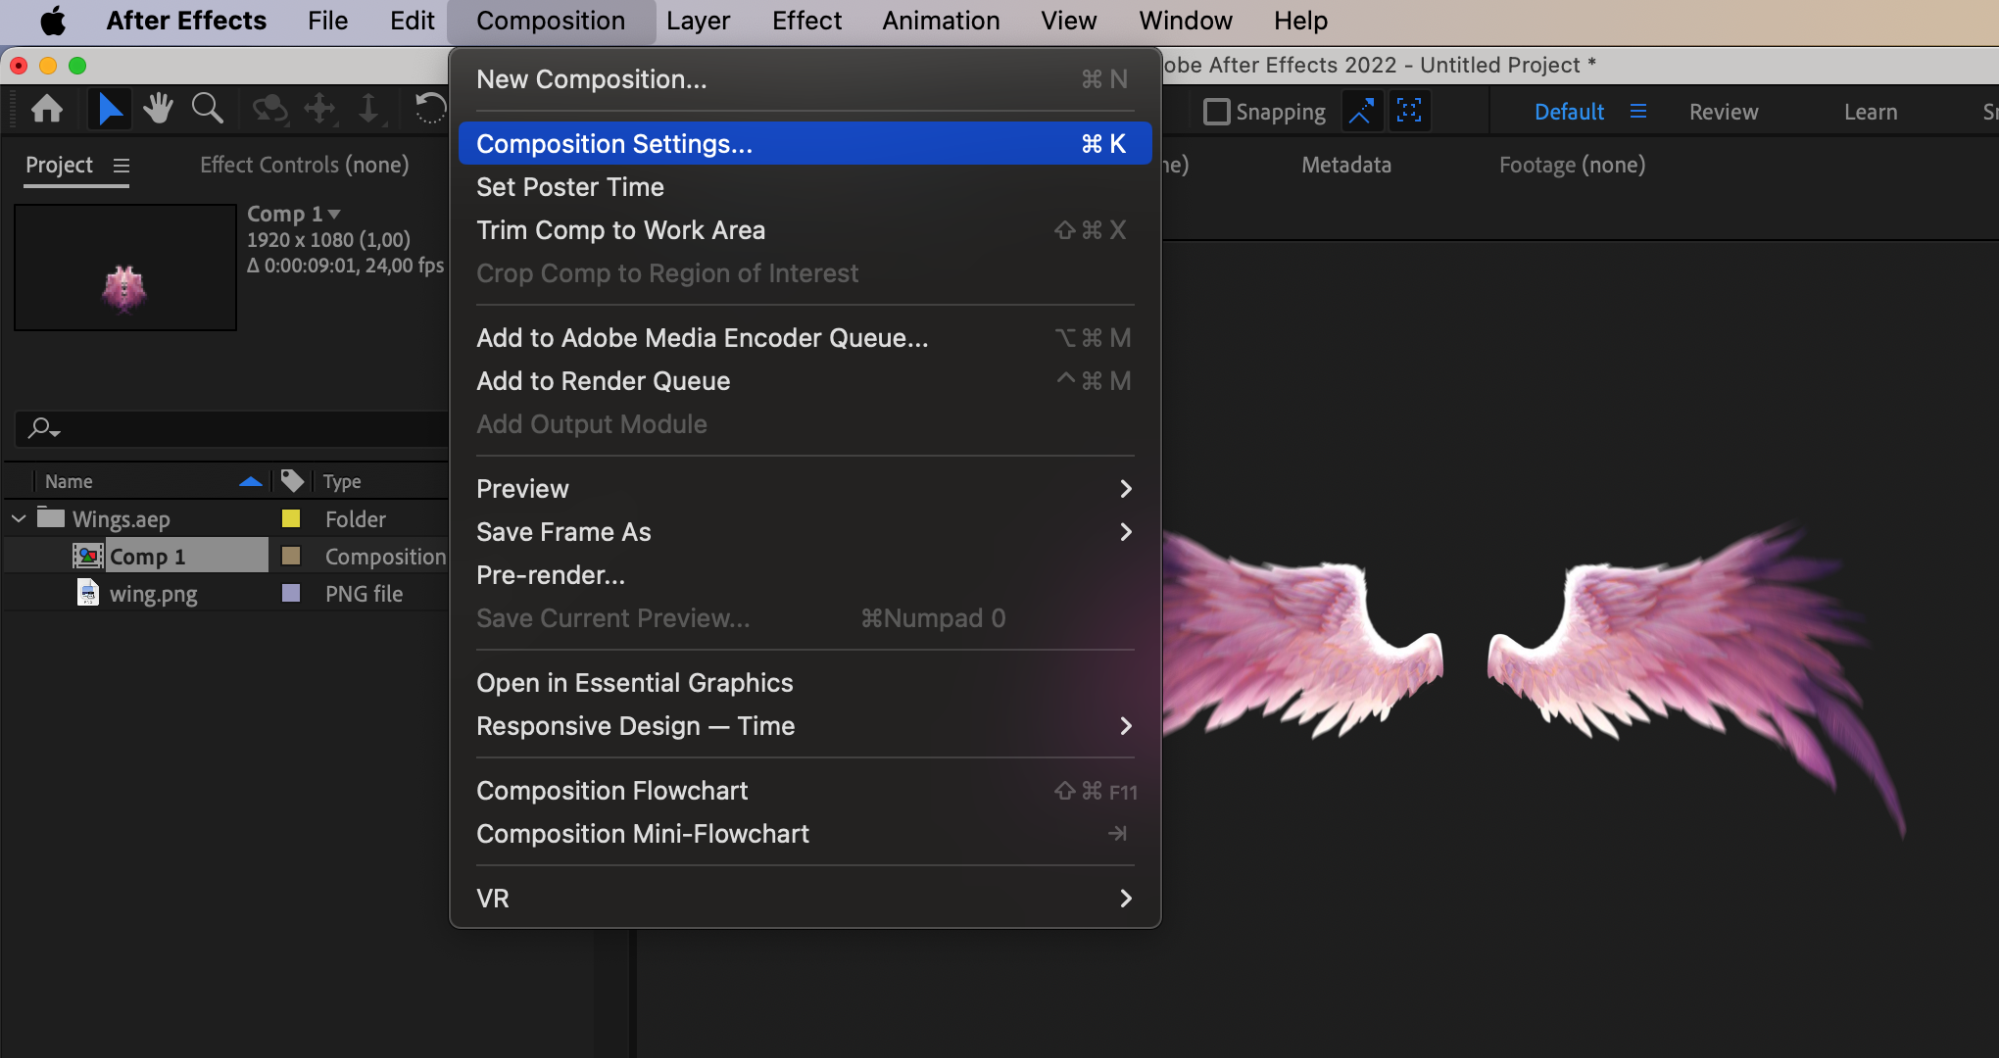Toggle snap collapsed compositions icon

click(x=1409, y=111)
